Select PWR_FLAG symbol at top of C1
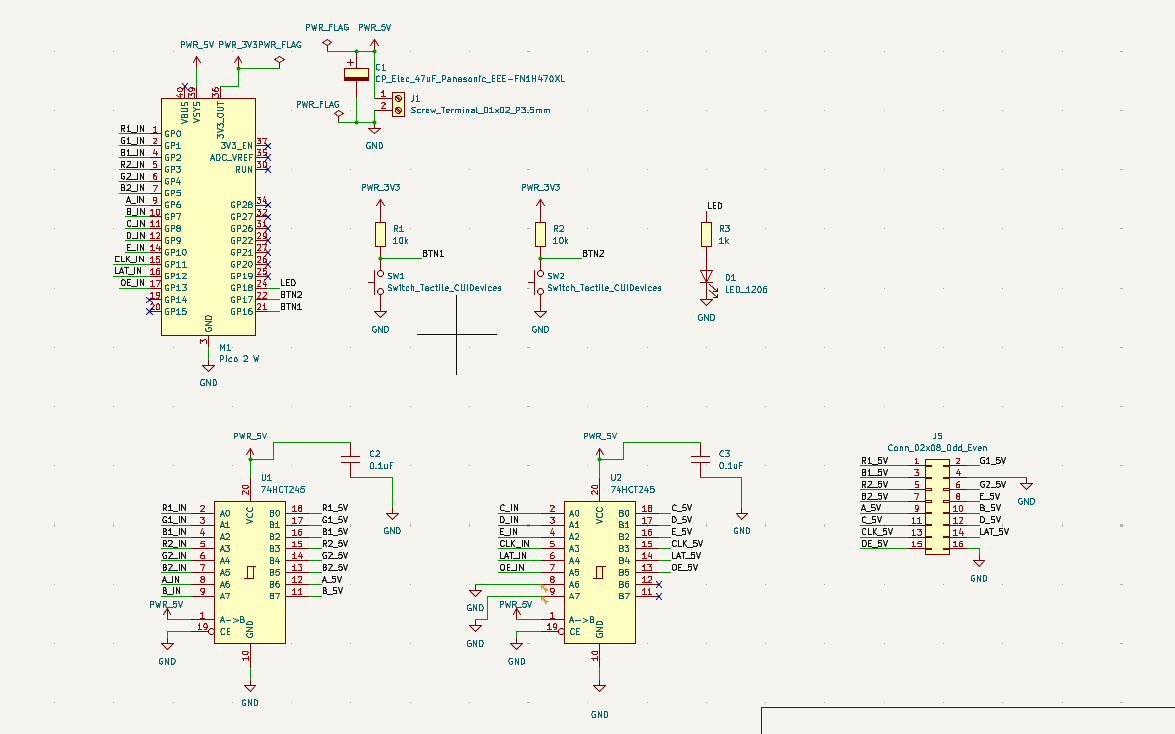The image size is (1175, 734). (327, 43)
